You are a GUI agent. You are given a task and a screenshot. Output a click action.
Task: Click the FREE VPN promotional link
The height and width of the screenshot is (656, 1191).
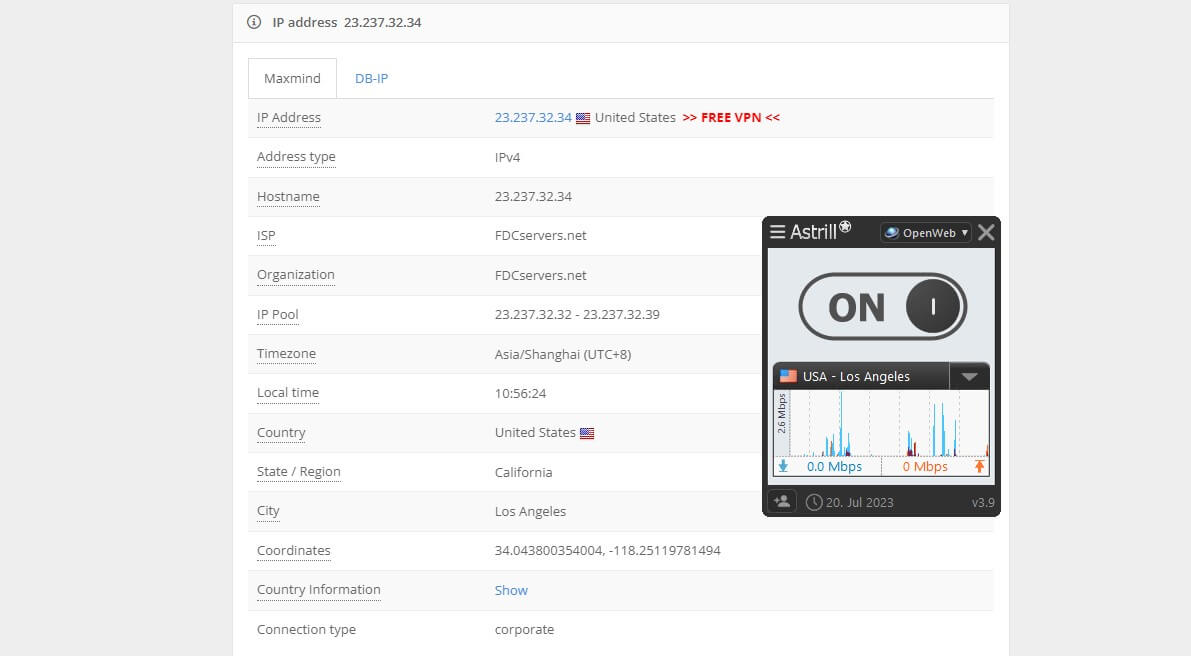pyautogui.click(x=731, y=118)
